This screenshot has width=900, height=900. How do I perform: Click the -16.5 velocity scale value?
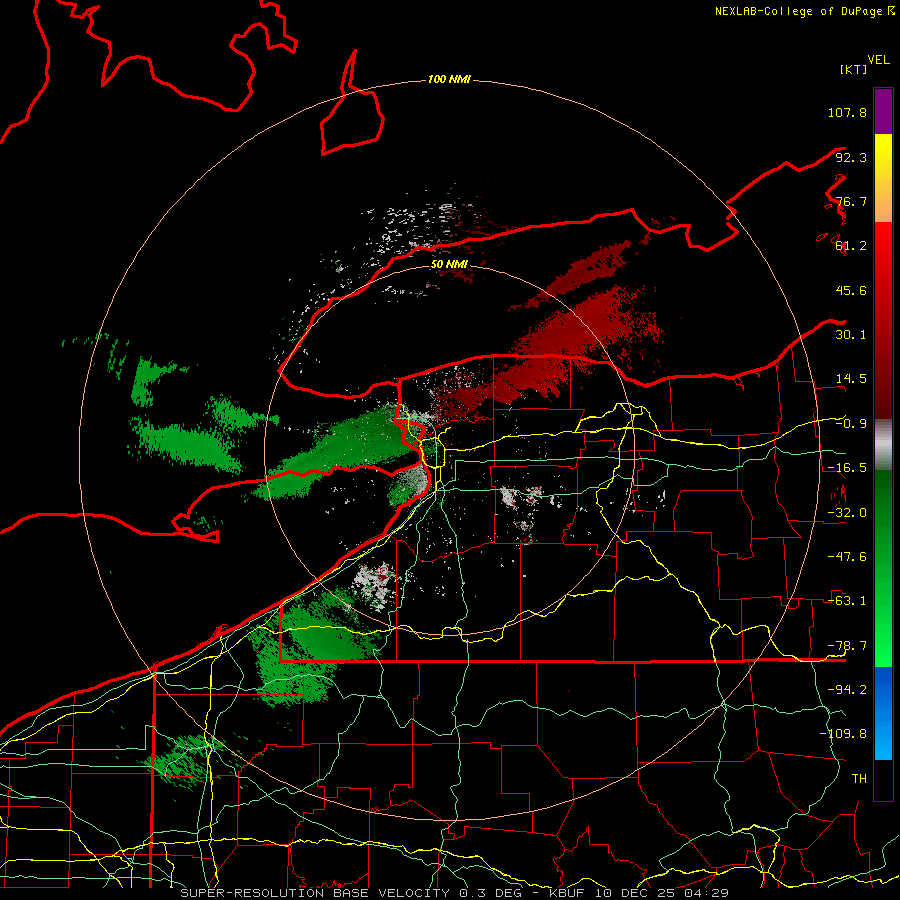tap(847, 468)
